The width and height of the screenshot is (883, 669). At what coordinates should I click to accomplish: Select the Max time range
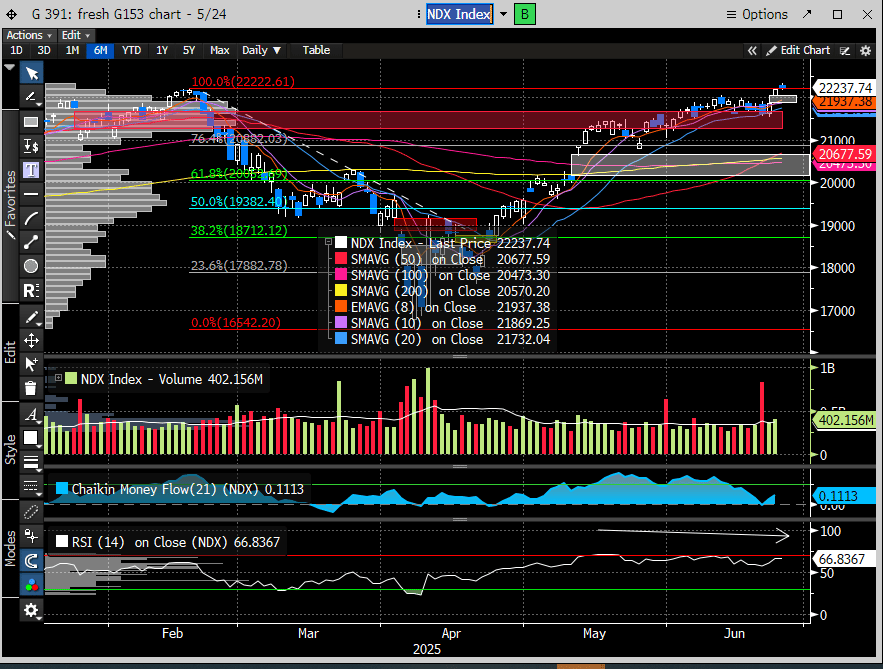click(220, 50)
